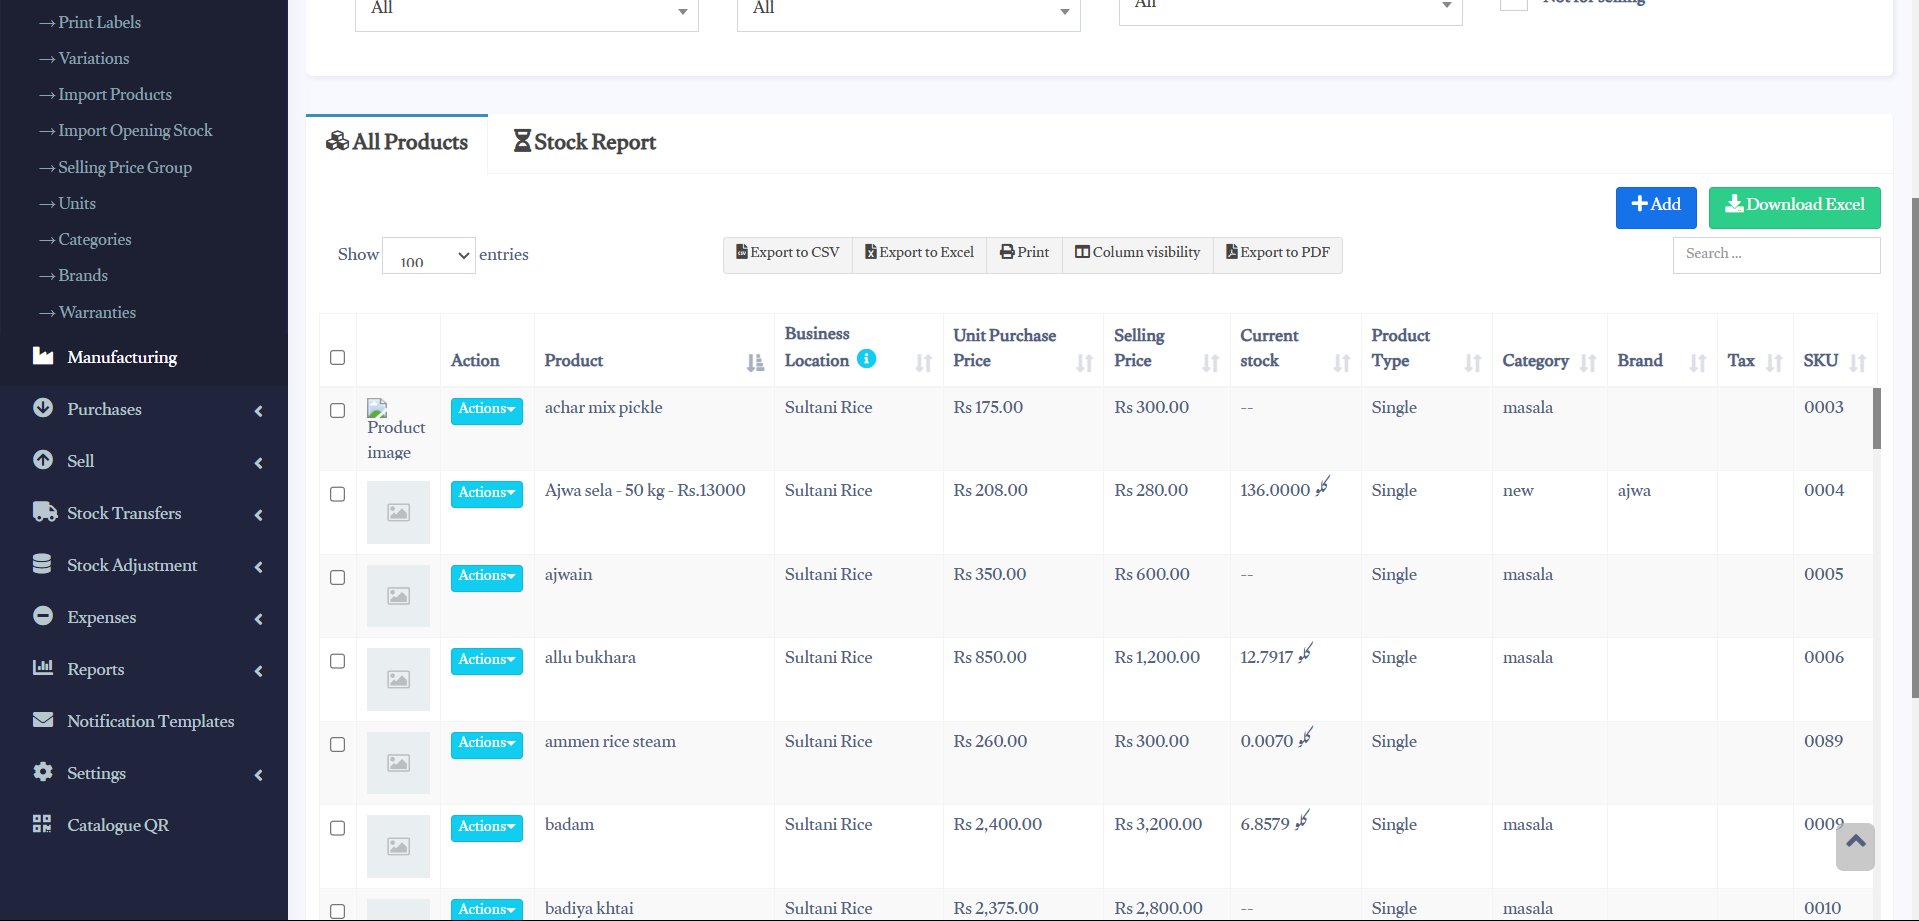Check the Ajwa sela row checkbox
The height and width of the screenshot is (921, 1919).
(x=338, y=495)
